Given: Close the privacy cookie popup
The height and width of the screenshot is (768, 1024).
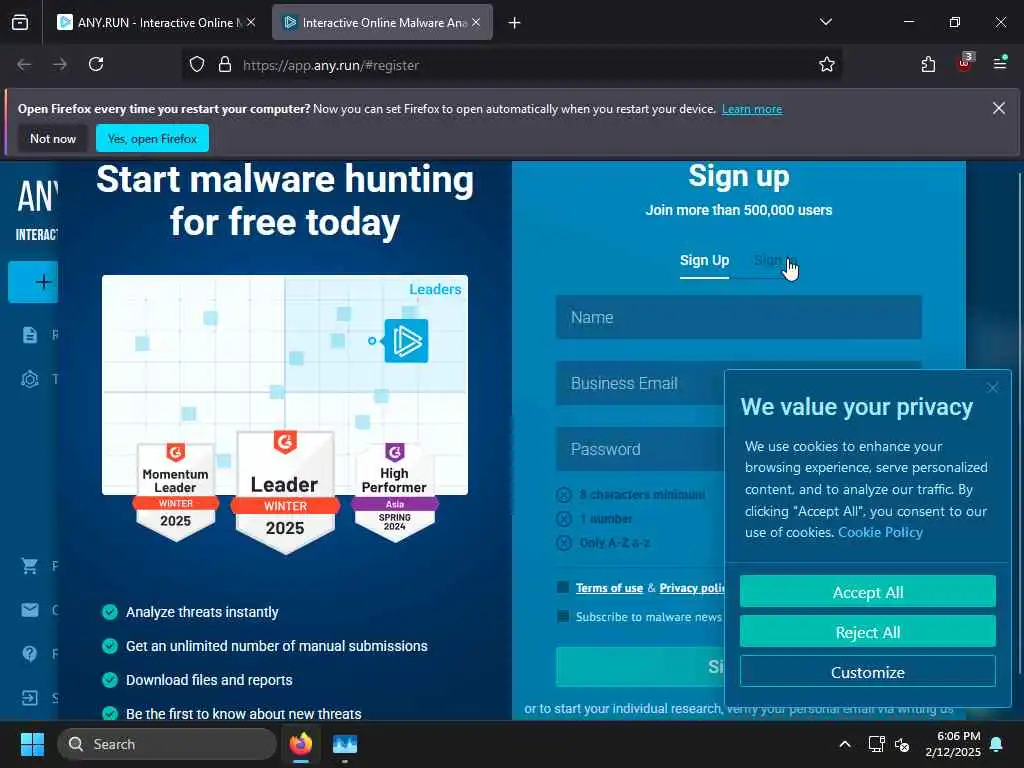Looking at the screenshot, I should [x=993, y=388].
